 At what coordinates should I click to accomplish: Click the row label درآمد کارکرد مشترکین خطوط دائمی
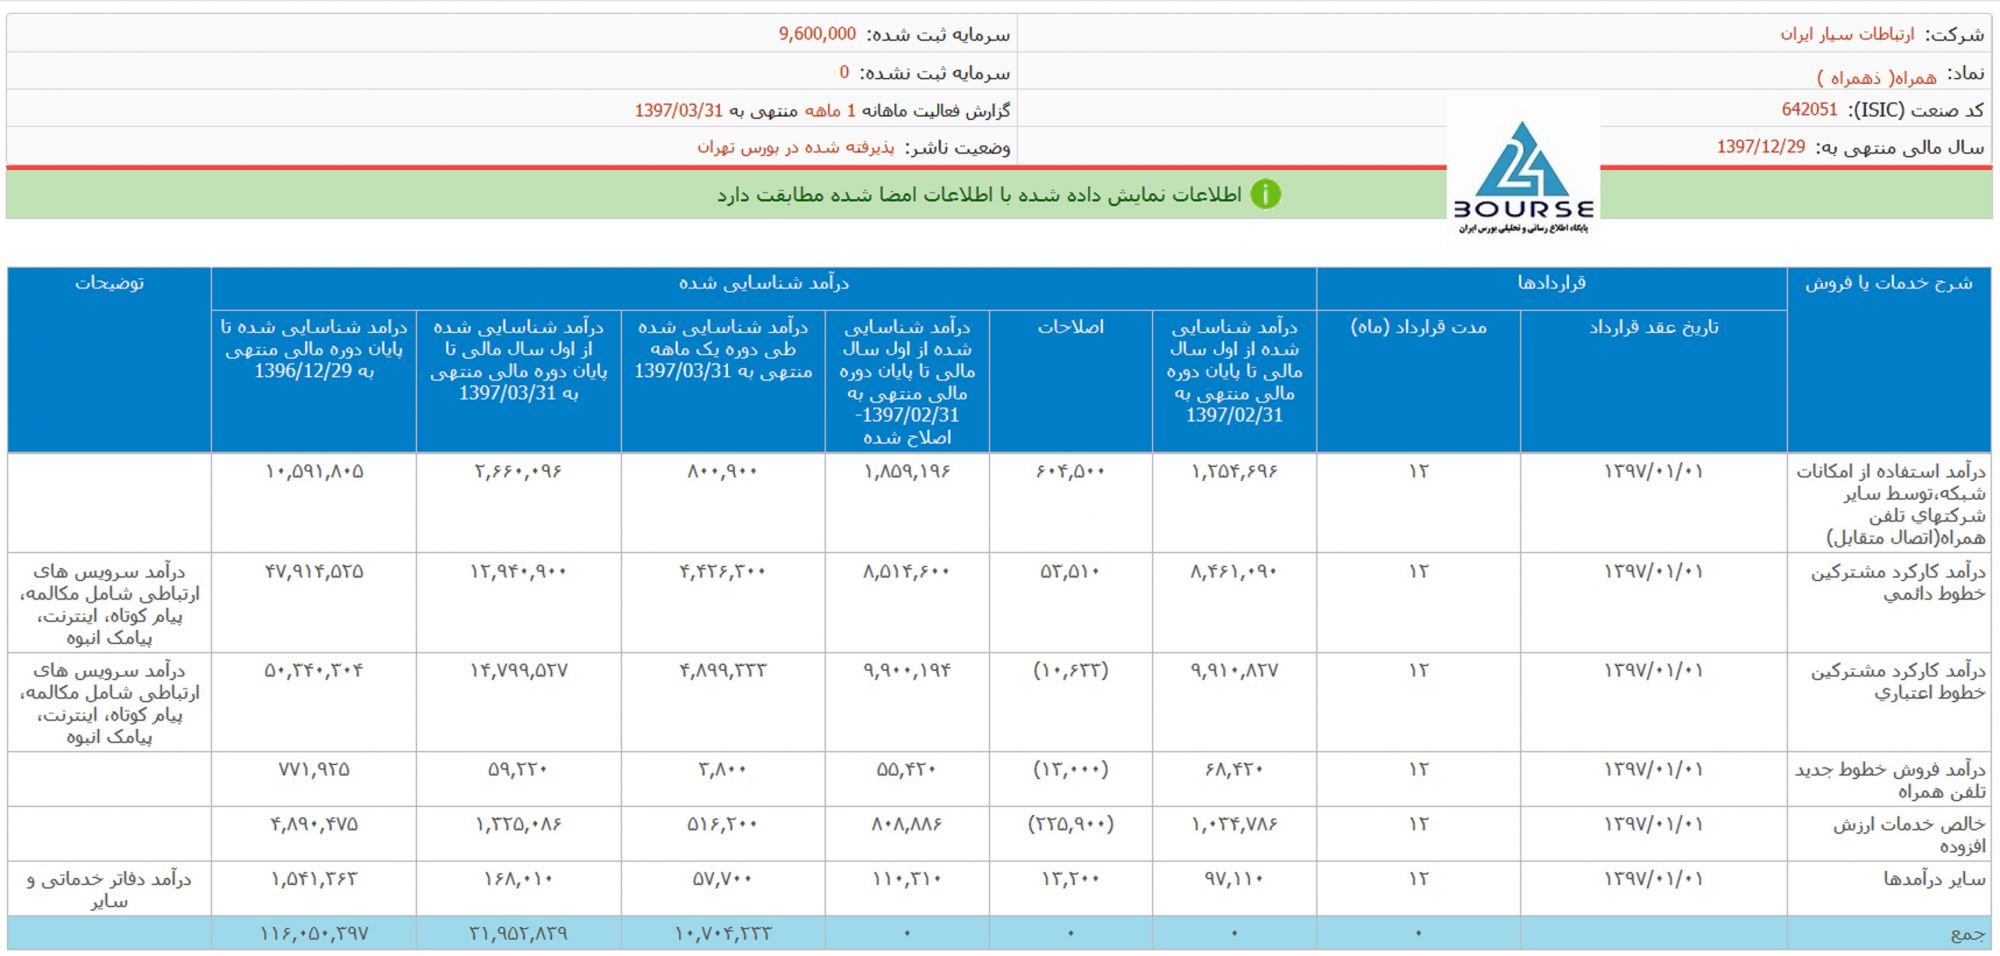pos(1898,582)
